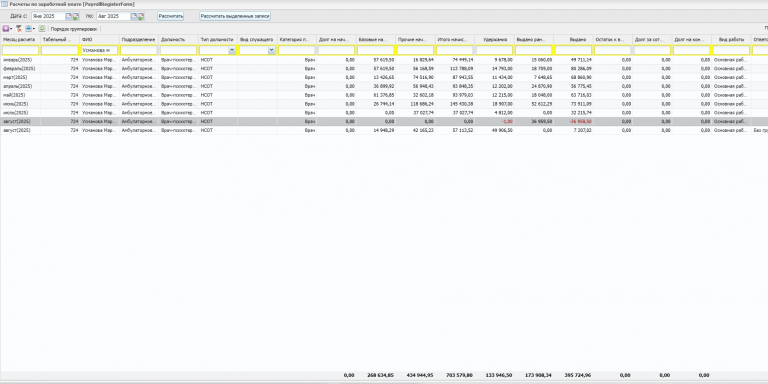Click the 'Подразделение' filter field
This screenshot has width=768, height=384.
[x=139, y=50]
